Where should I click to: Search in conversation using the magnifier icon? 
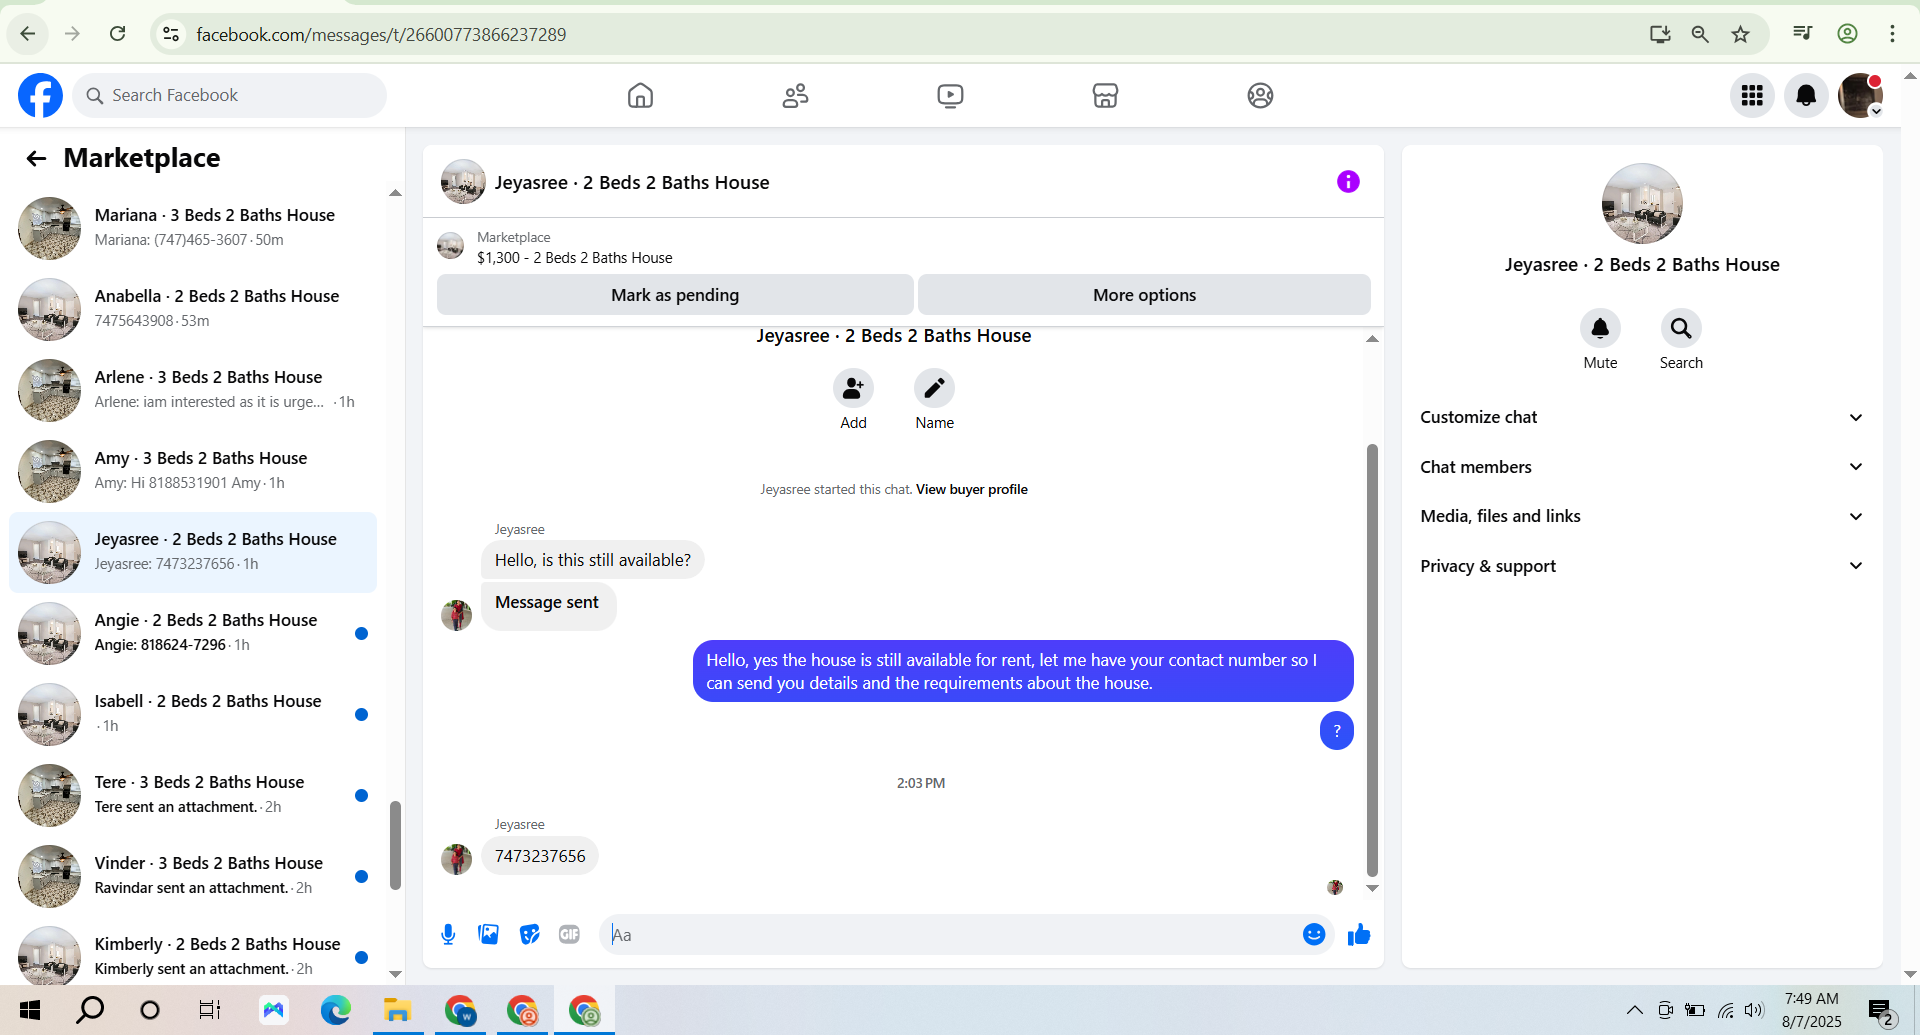pyautogui.click(x=1681, y=328)
